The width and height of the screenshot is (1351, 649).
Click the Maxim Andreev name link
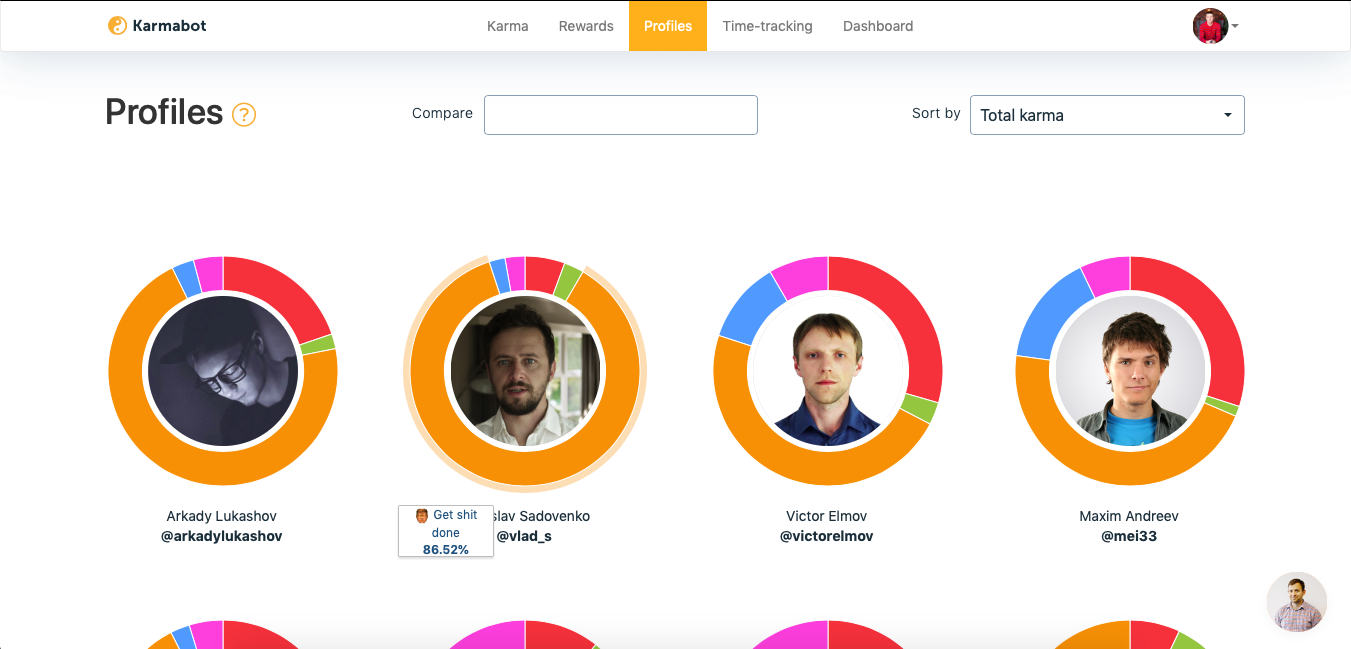1129,516
